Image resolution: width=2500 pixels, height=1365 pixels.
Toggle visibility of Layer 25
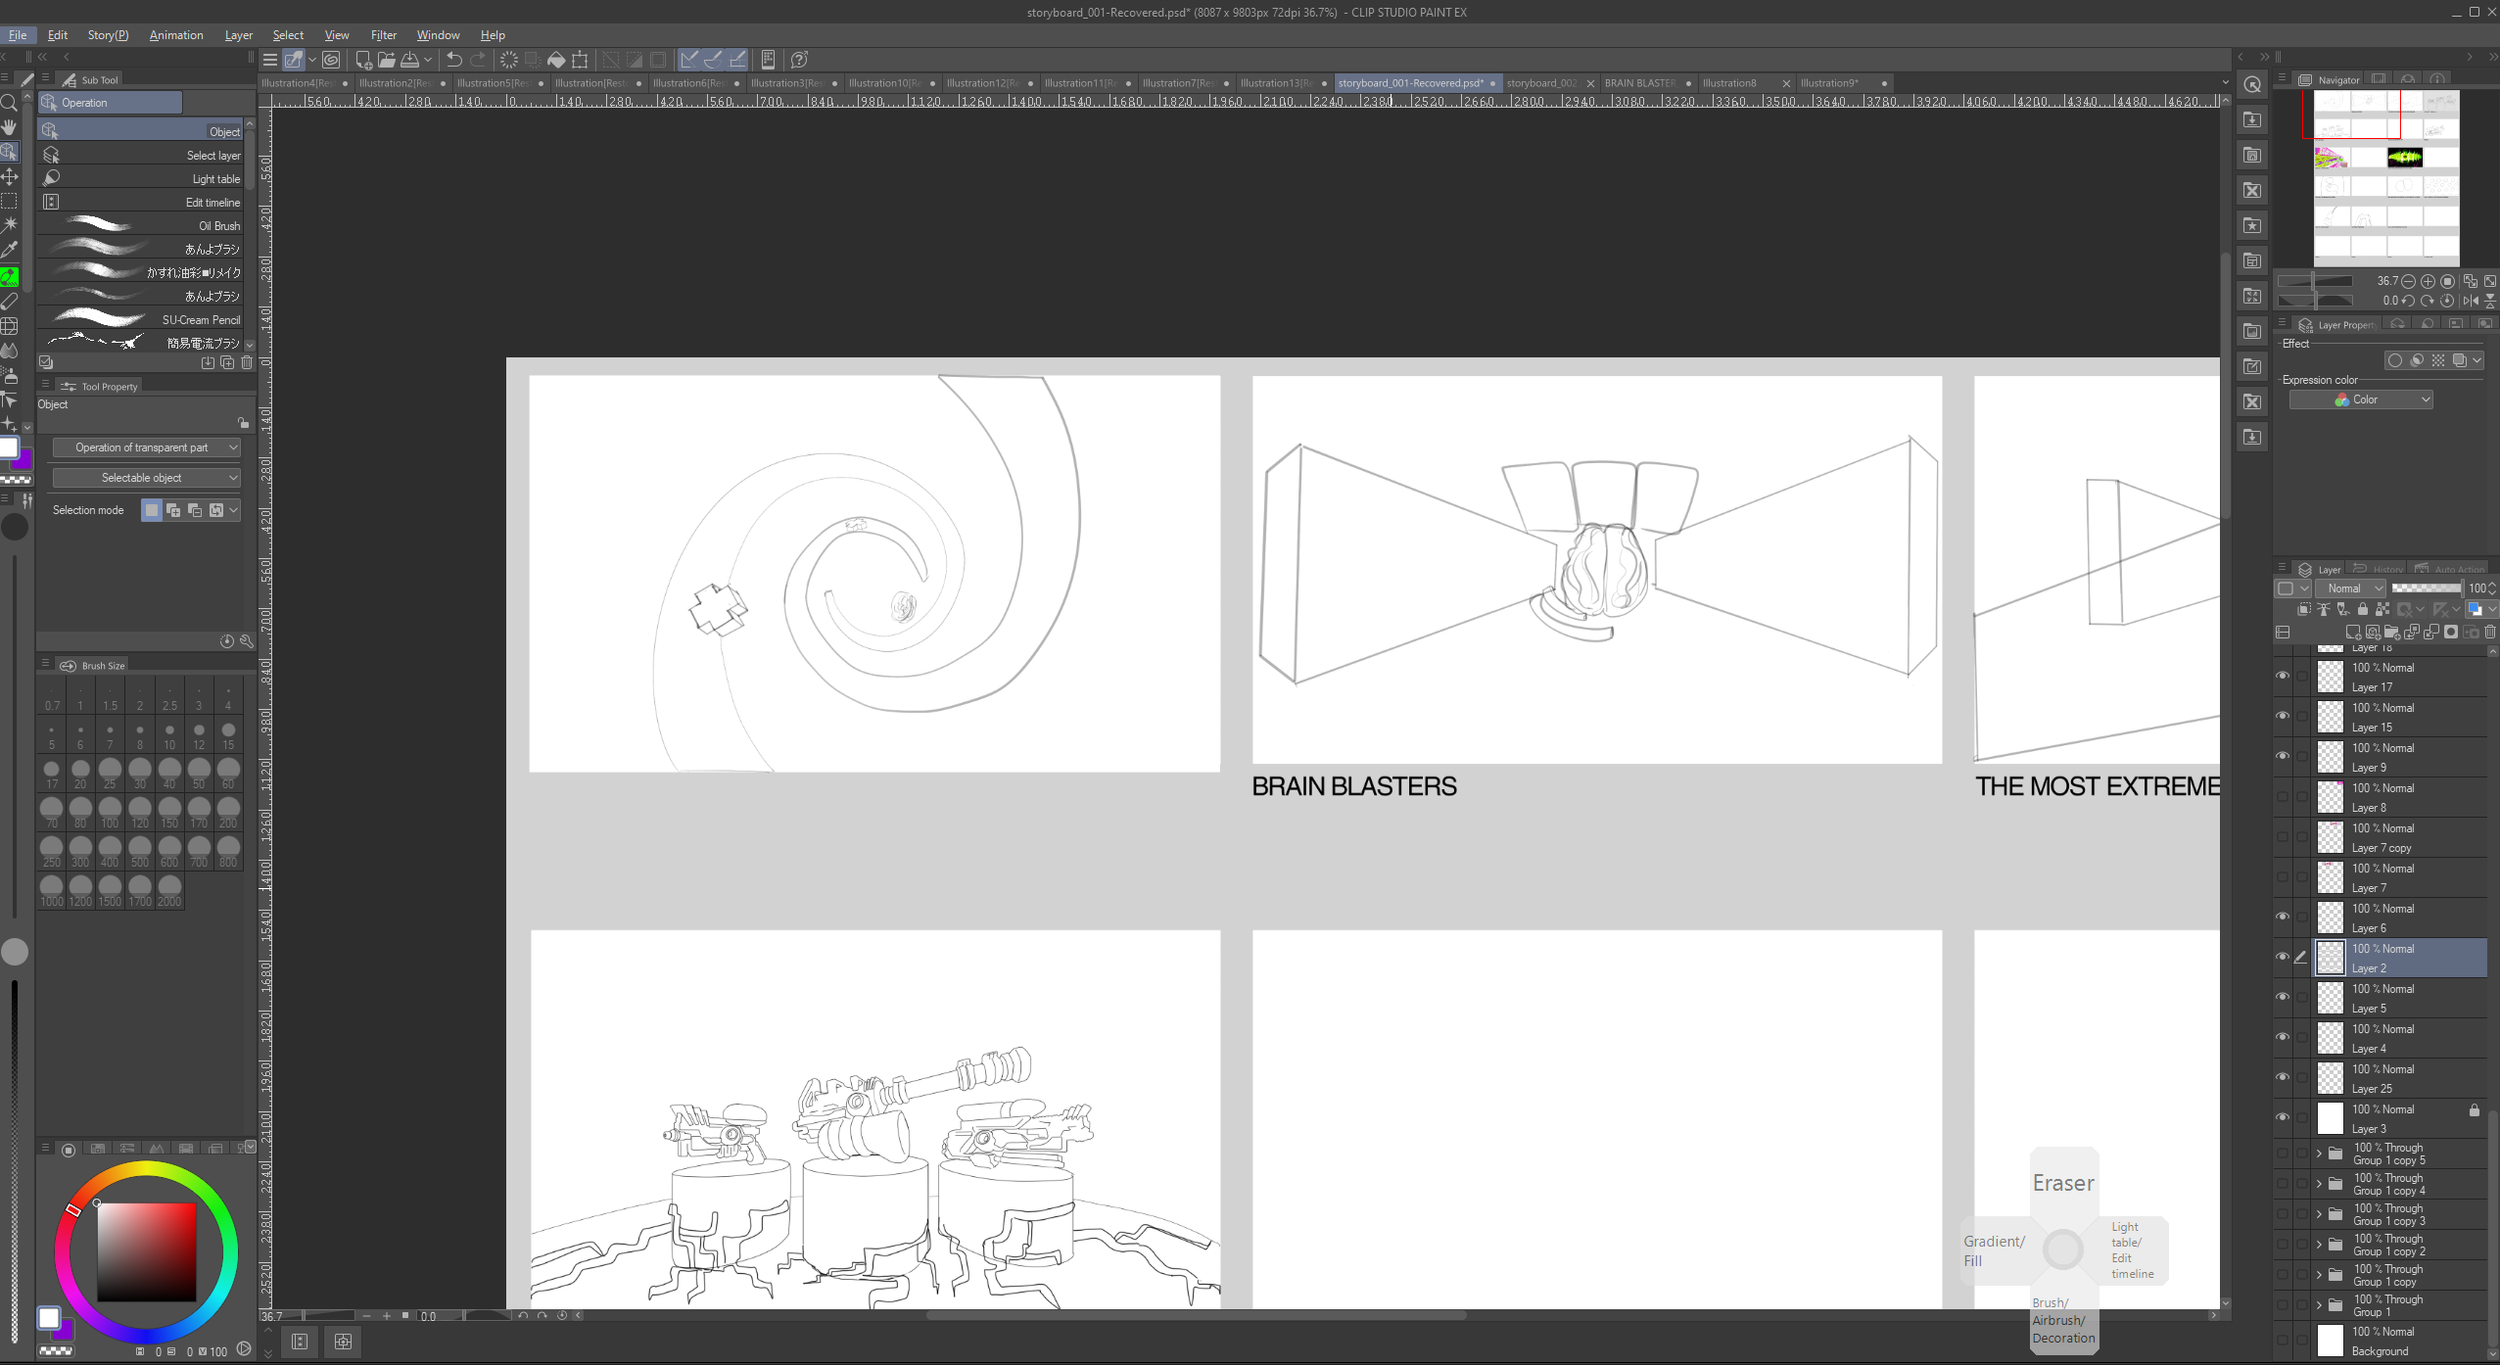[2282, 1078]
